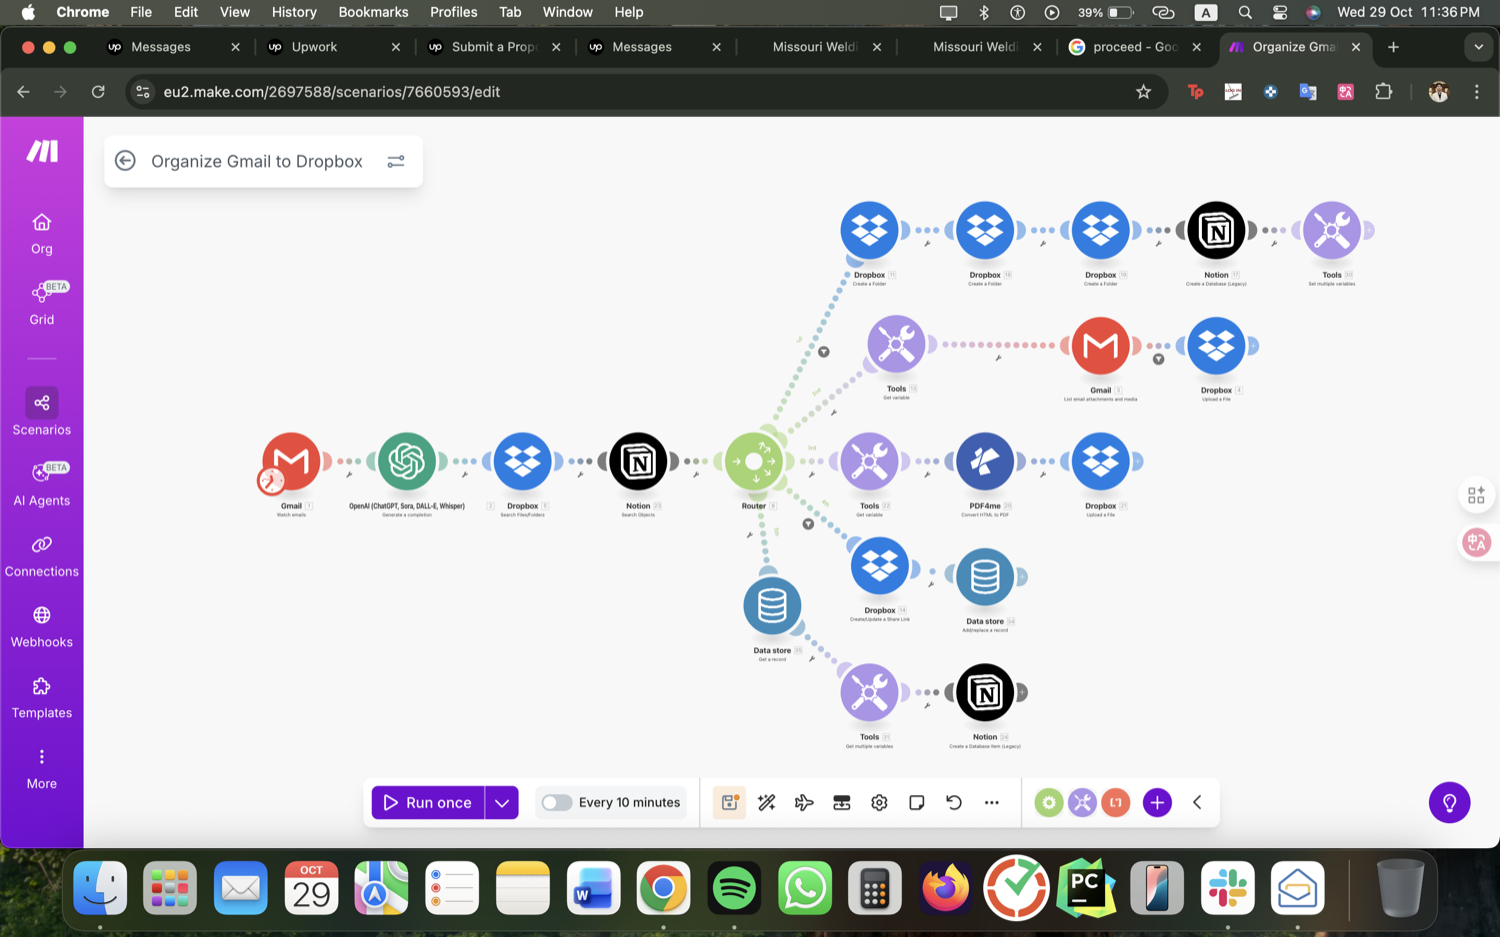This screenshot has width=1500, height=937.
Task: Go to Scenarios in the sidebar
Action: pos(42,413)
